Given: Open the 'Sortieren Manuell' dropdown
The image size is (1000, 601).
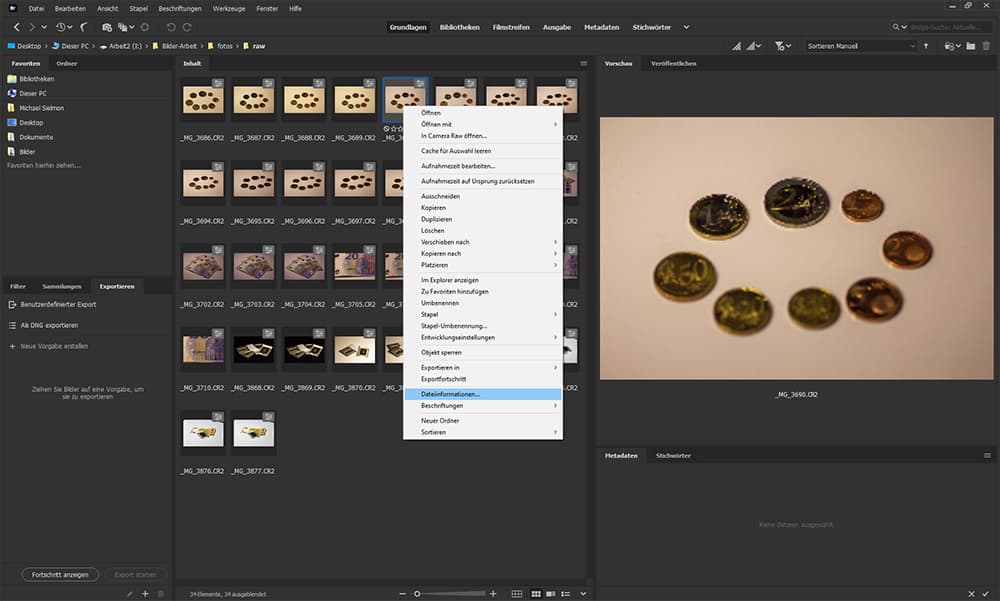Looking at the screenshot, I should point(860,46).
